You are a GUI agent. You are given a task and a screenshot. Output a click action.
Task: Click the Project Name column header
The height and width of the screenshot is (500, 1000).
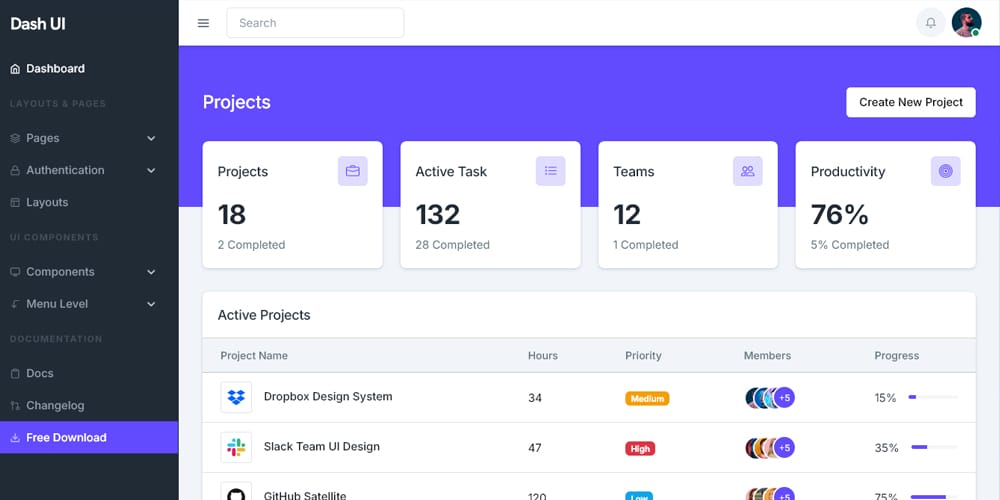tap(254, 356)
